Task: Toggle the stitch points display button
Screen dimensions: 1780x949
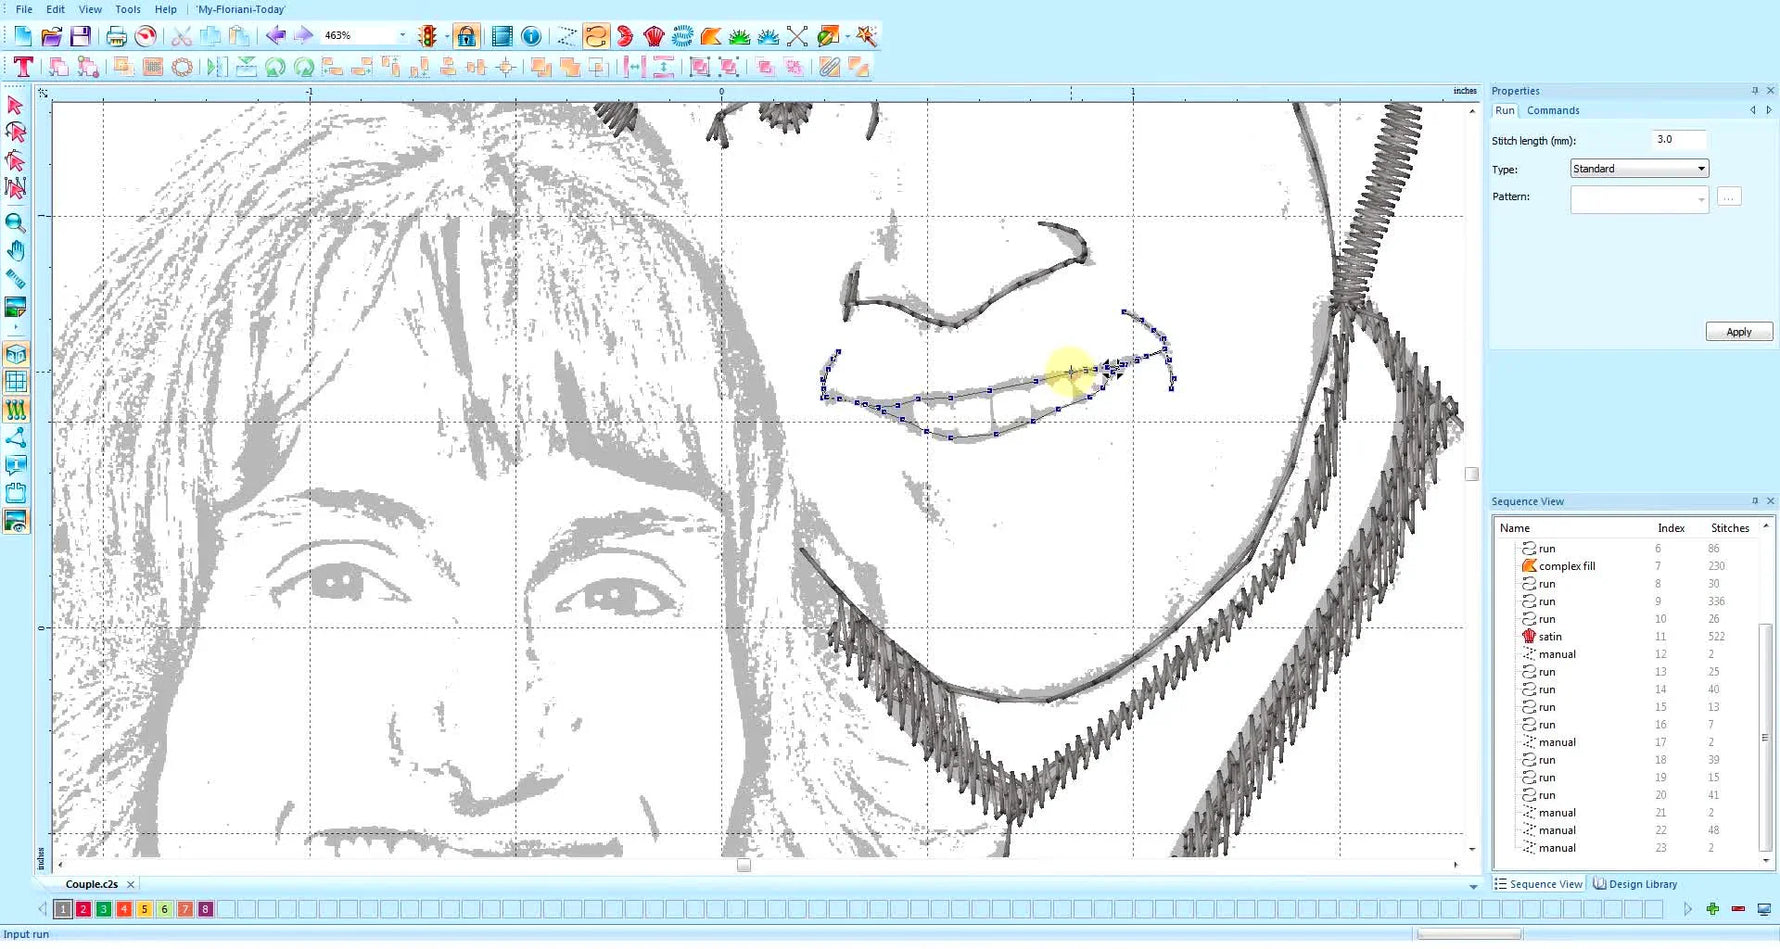Action: coord(16,410)
